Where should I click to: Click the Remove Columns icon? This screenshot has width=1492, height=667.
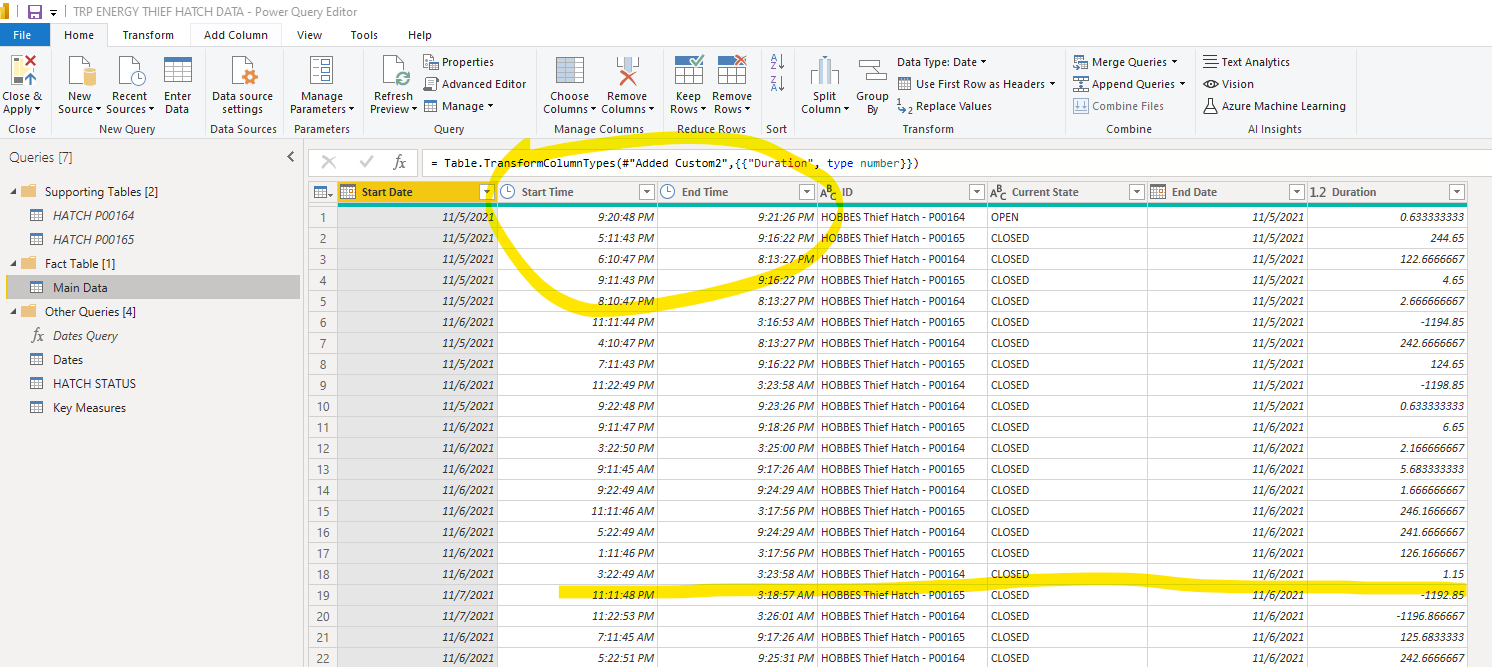[x=627, y=72]
